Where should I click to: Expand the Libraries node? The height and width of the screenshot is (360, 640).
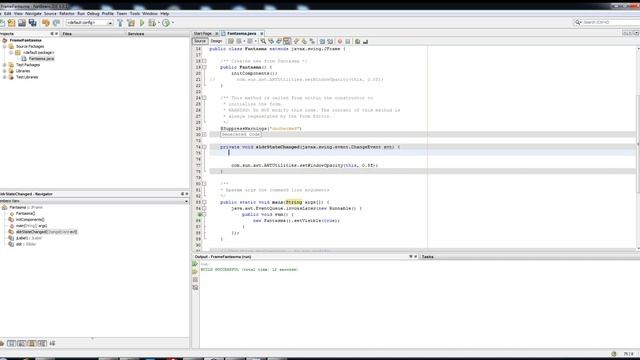point(5,71)
